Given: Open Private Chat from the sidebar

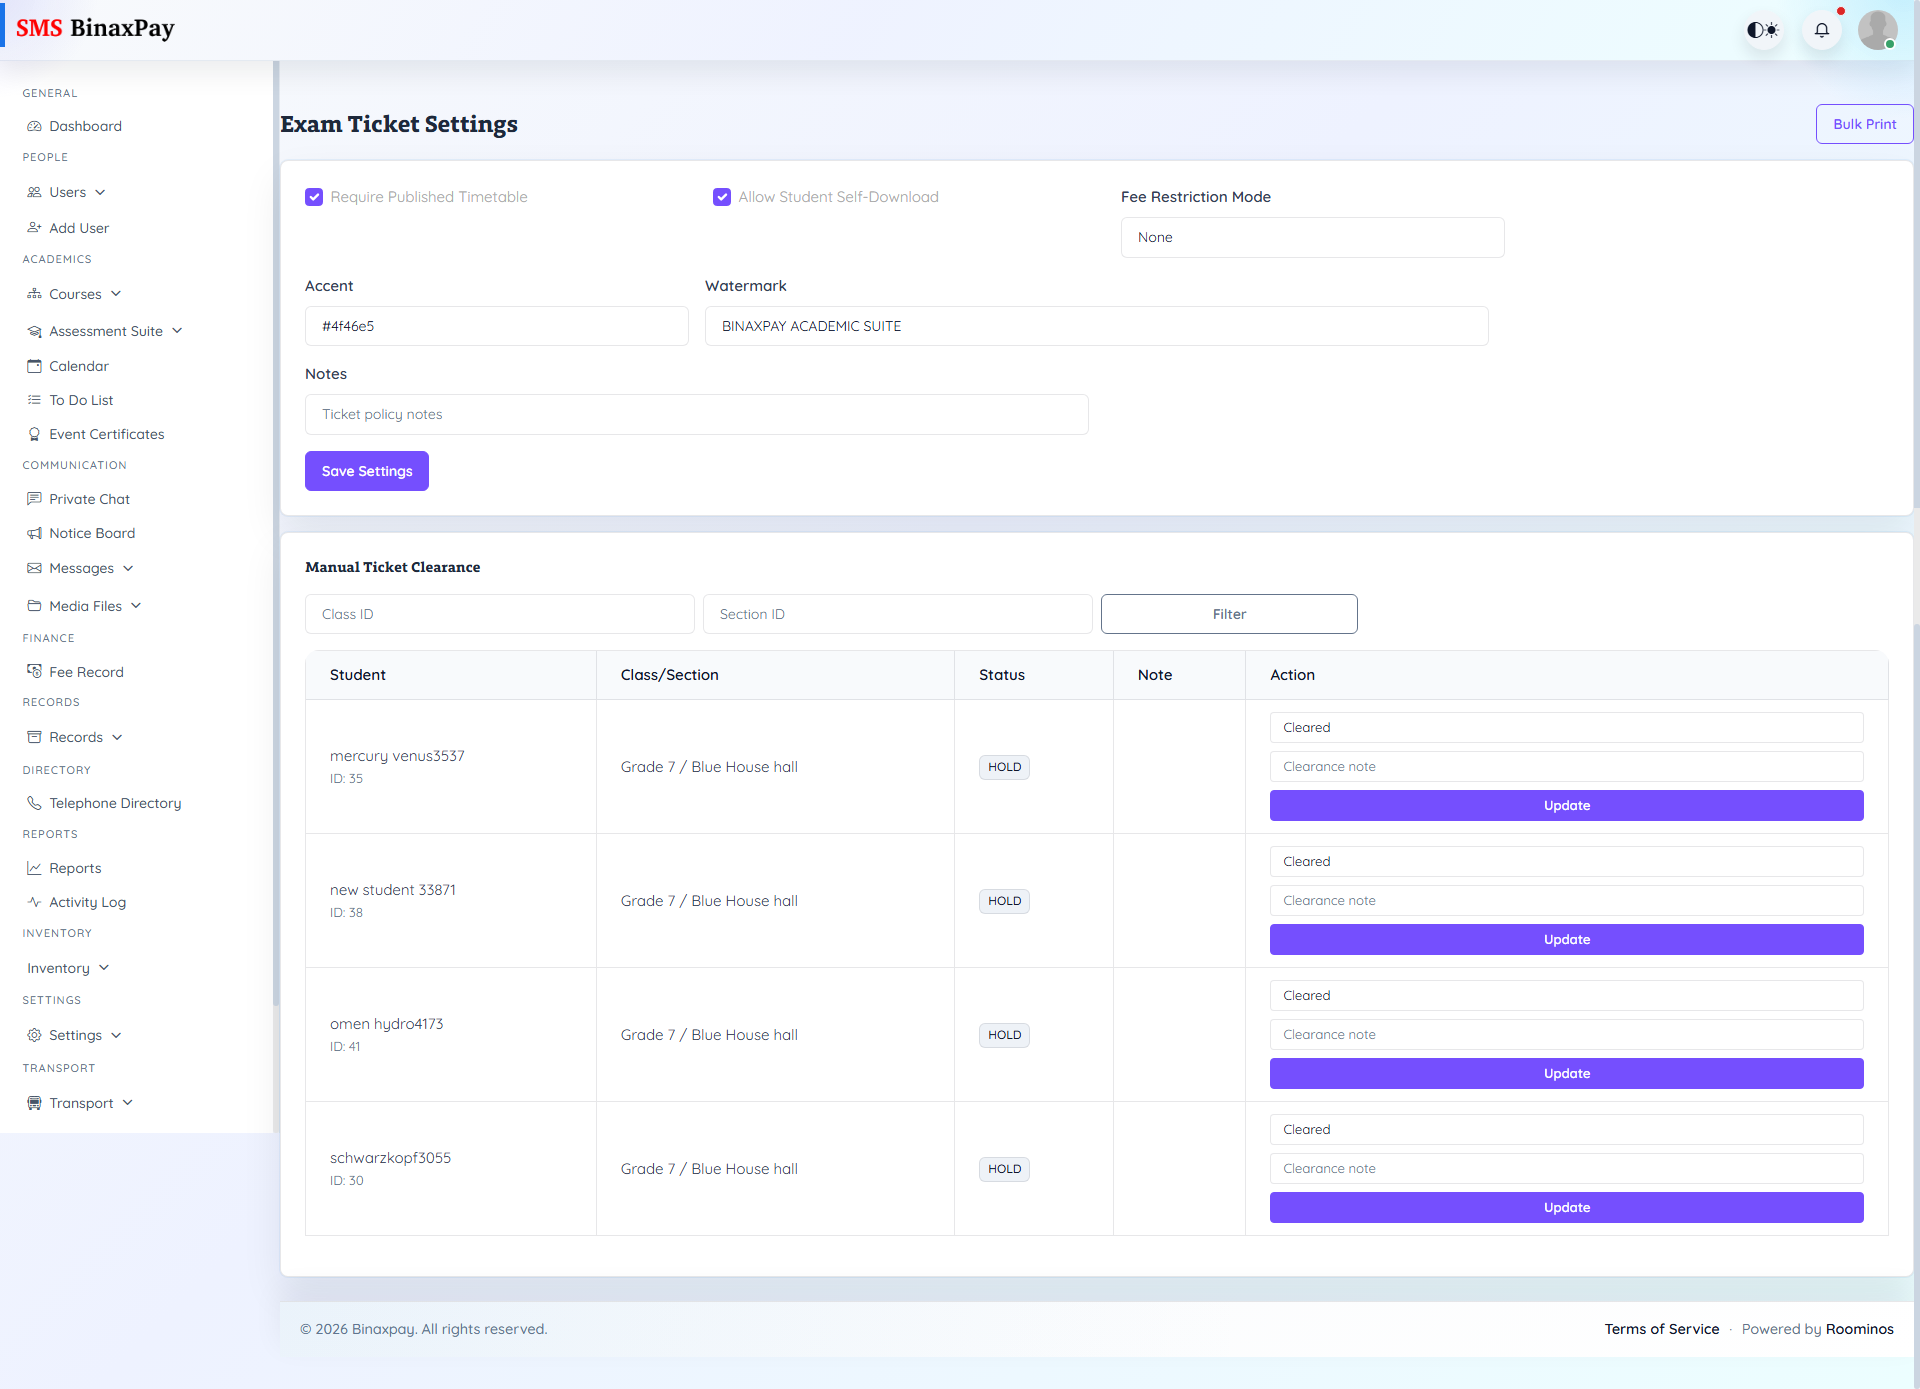Looking at the screenshot, I should (36, 499).
